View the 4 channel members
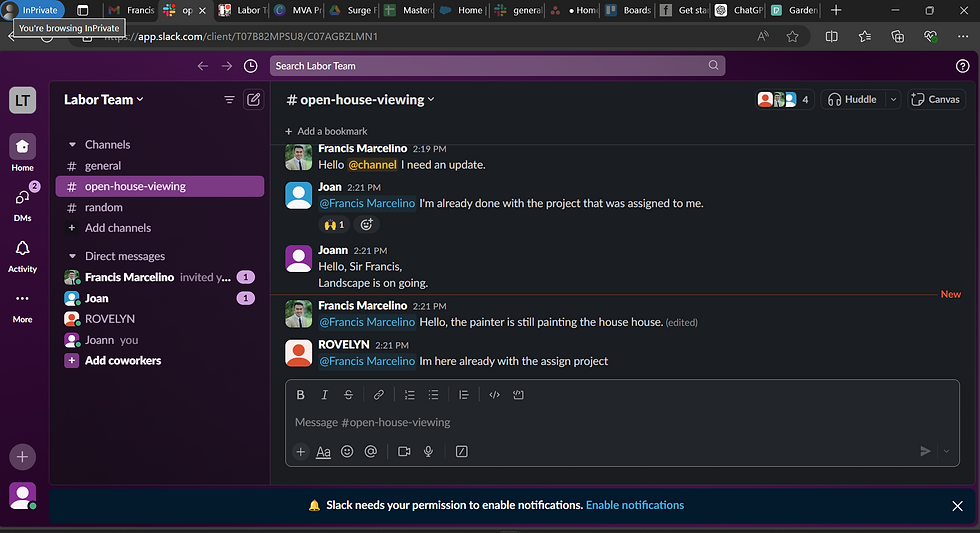The width and height of the screenshot is (980, 533). click(x=784, y=99)
